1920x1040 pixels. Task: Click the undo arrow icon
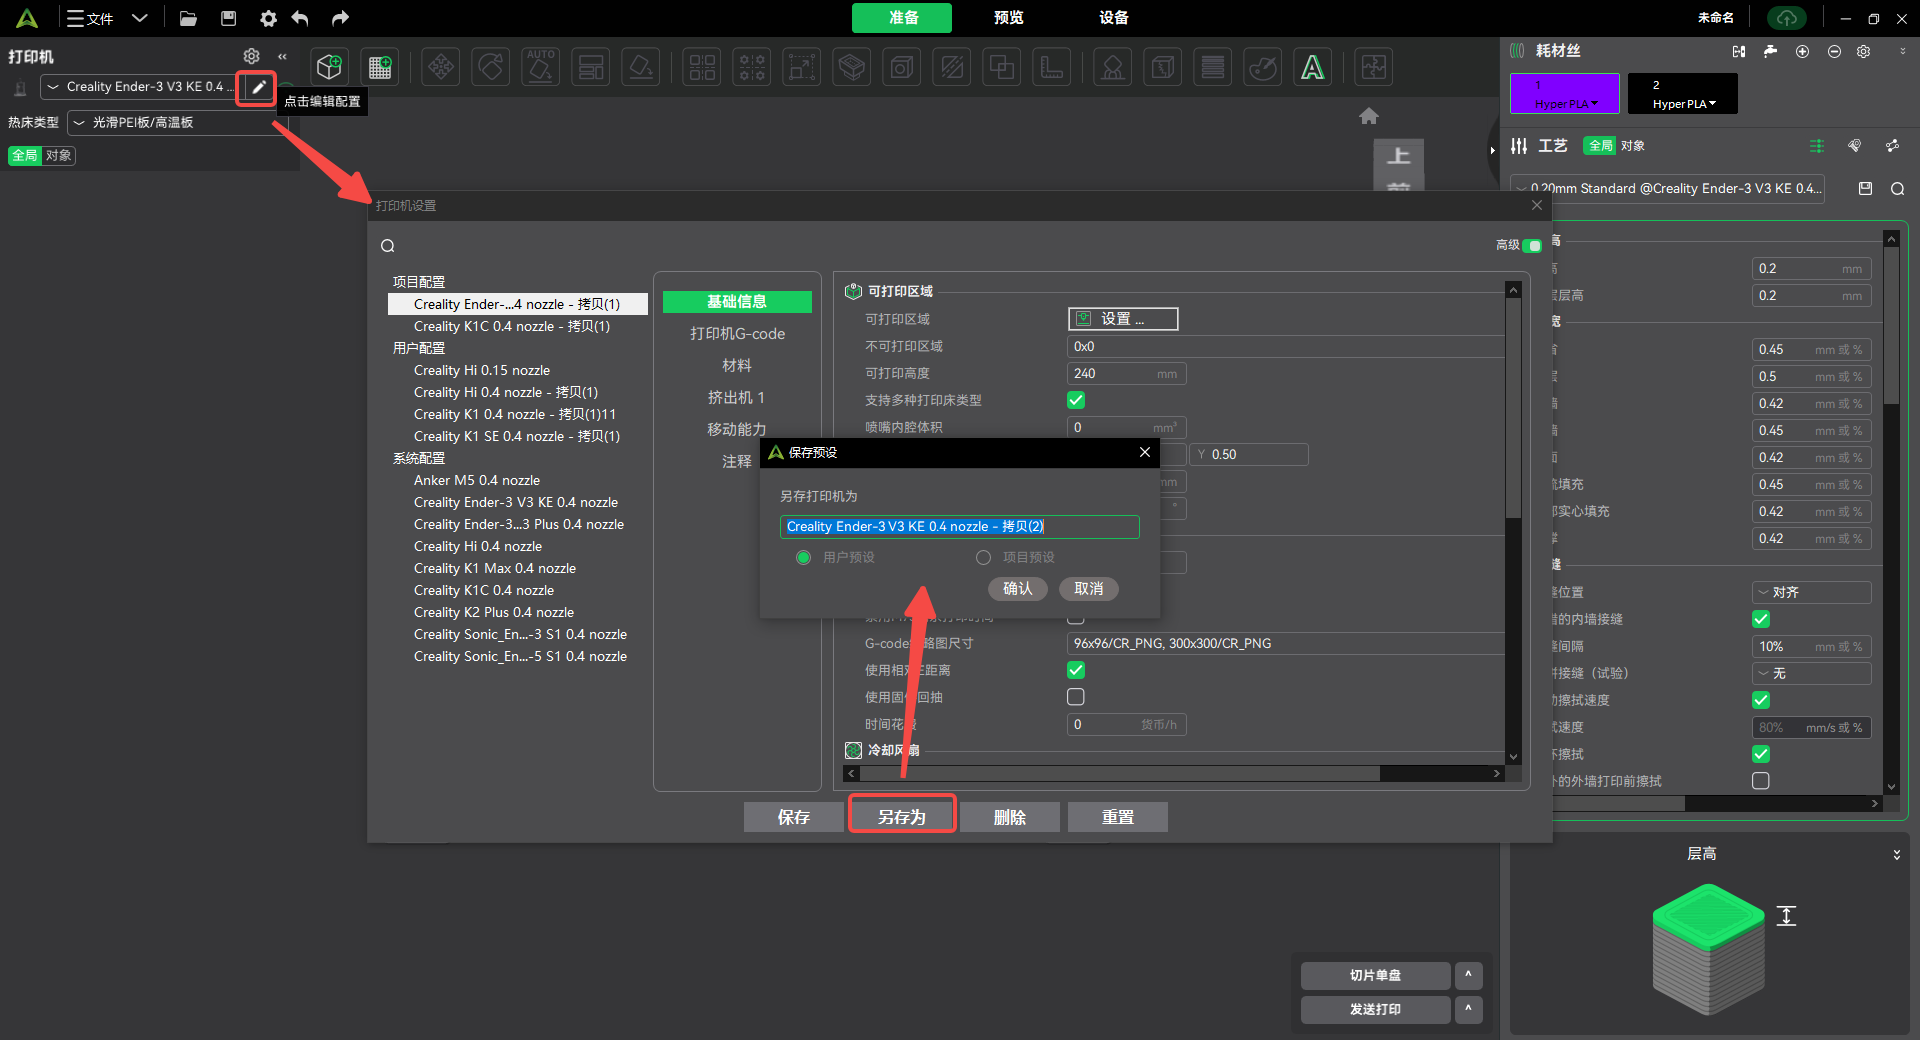coord(300,18)
